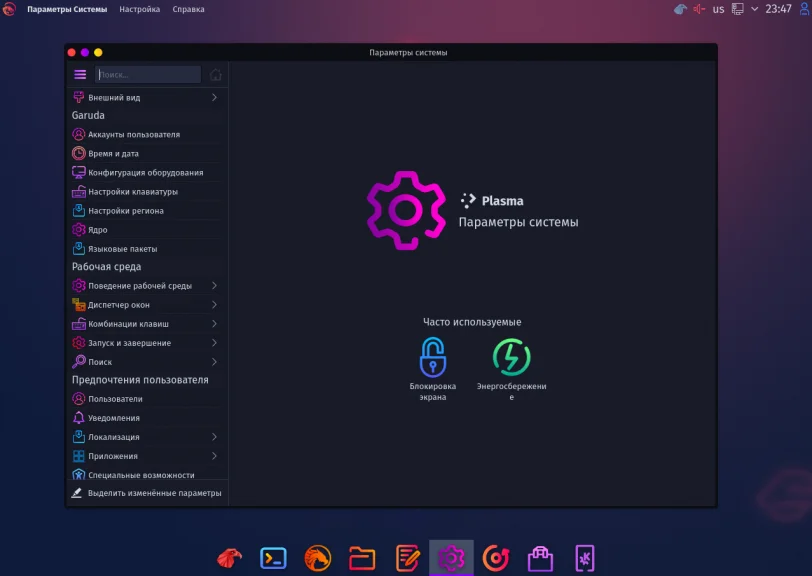Open the file manager icon in the dock
812x576 pixels.
pyautogui.click(x=363, y=557)
